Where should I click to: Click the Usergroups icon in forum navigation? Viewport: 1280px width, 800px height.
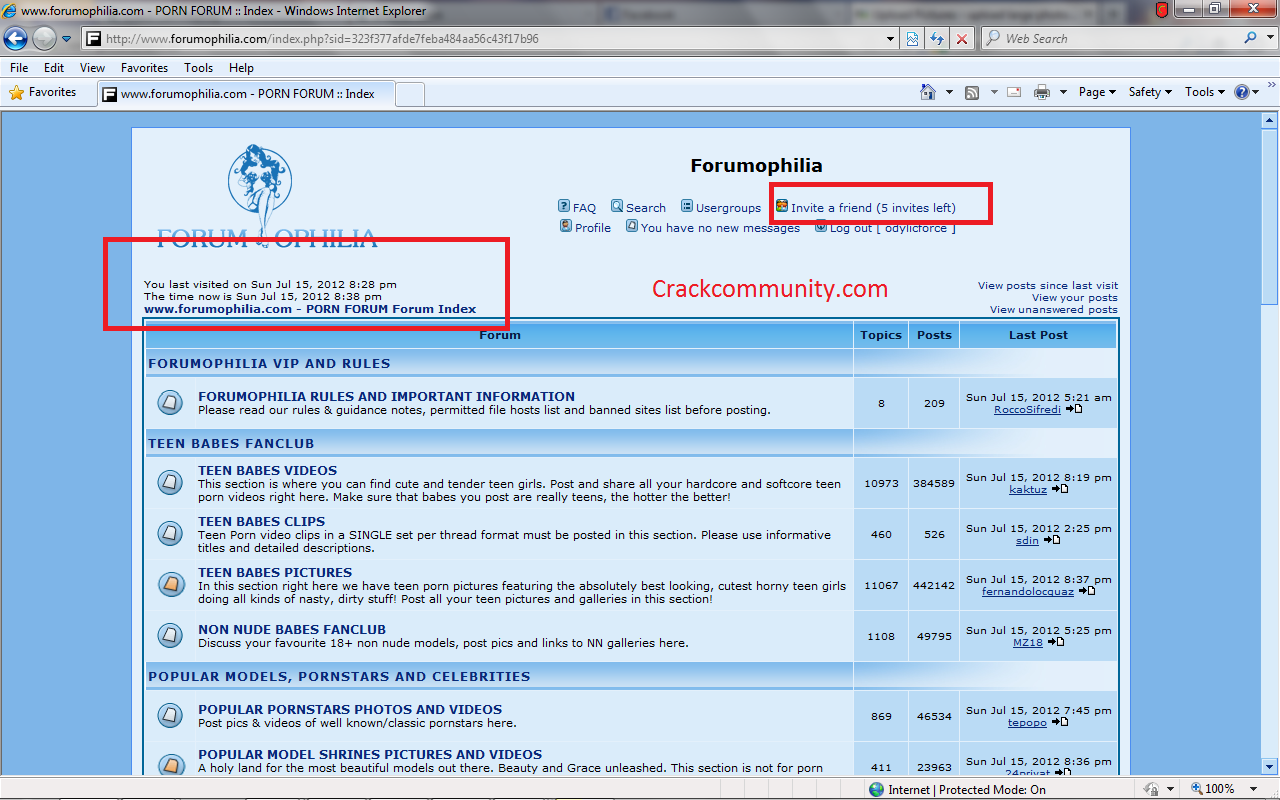[687, 206]
